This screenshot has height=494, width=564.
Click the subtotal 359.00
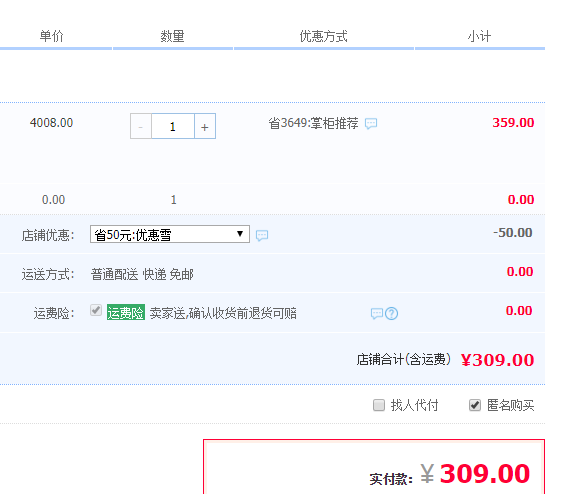coord(513,123)
